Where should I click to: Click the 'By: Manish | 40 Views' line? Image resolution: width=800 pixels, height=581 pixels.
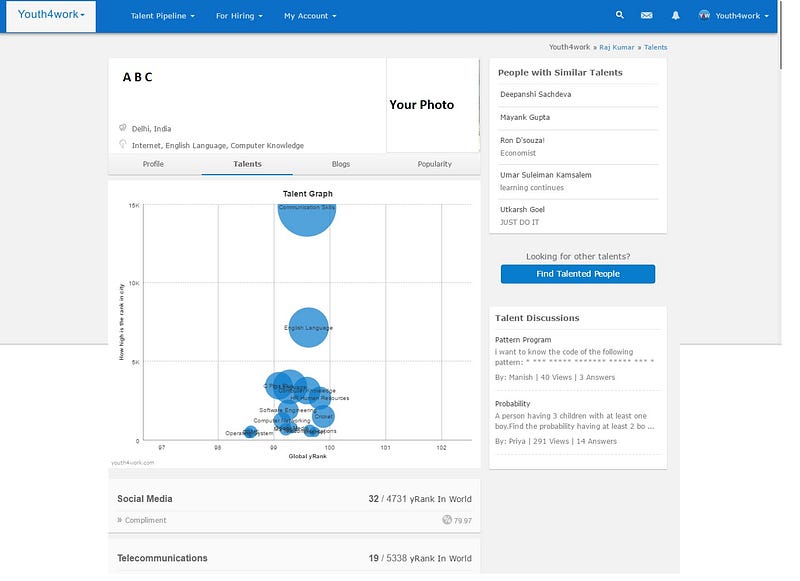(x=555, y=377)
